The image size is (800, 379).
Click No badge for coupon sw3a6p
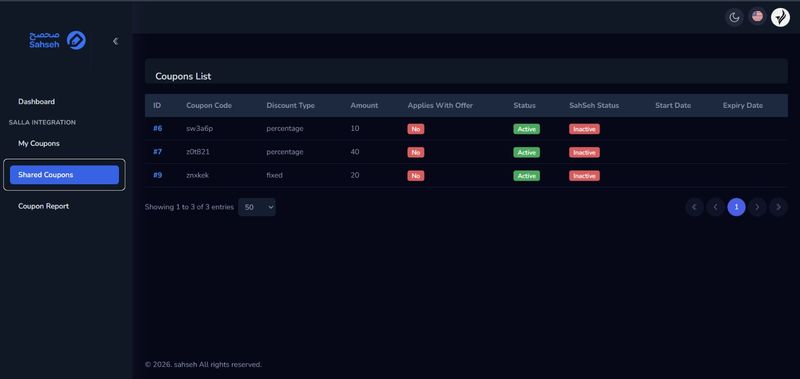(416, 129)
